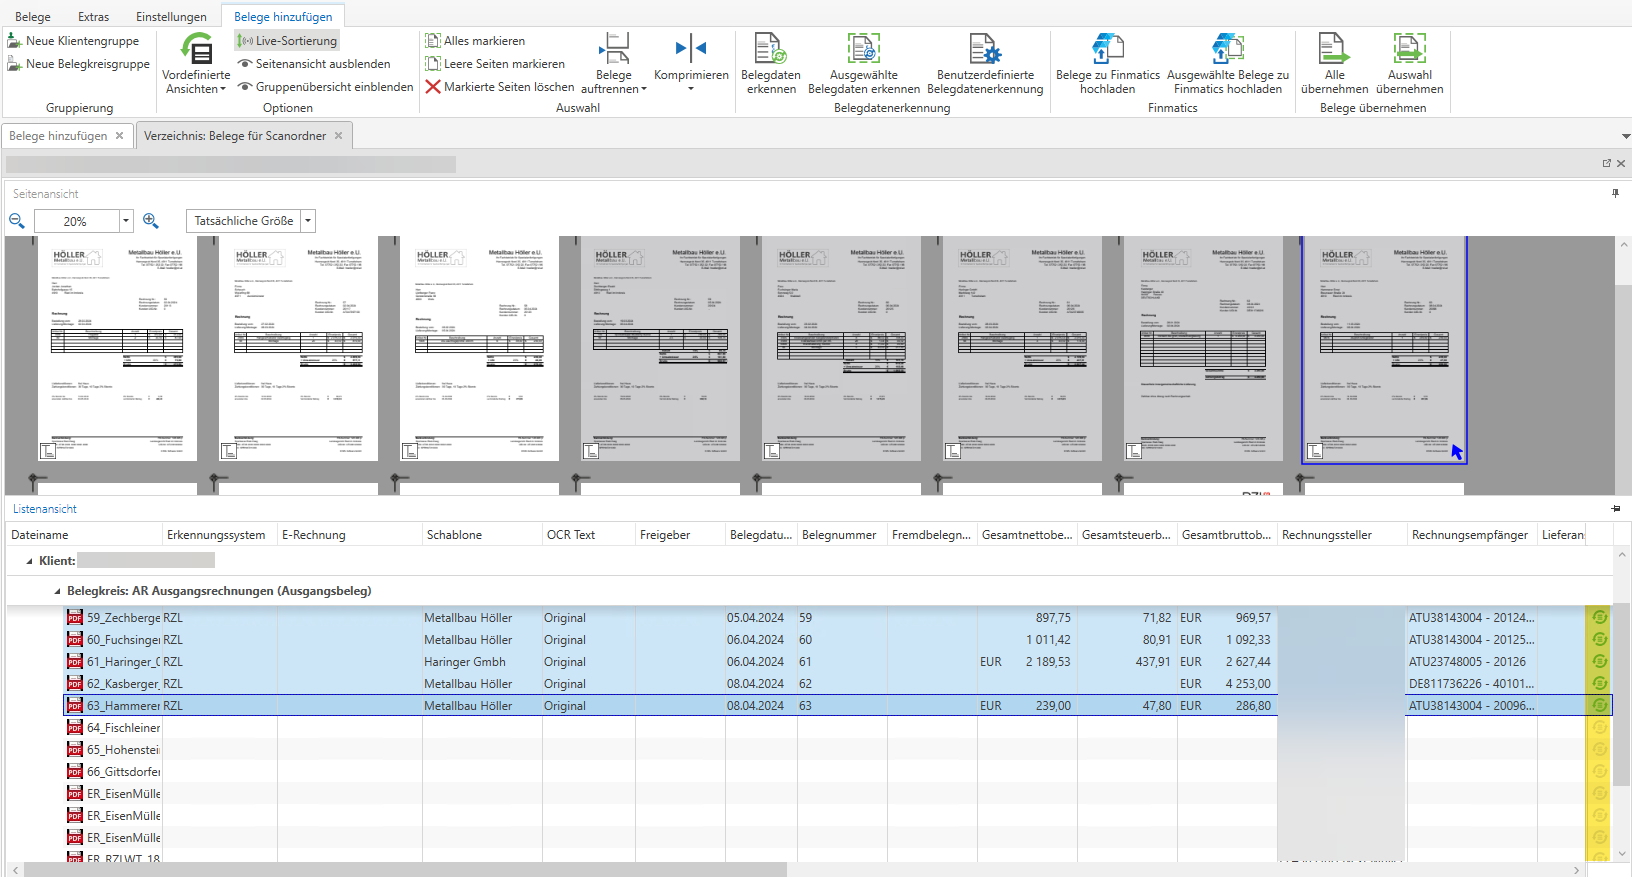Click the Belegdaten erkennen icon
The width and height of the screenshot is (1632, 877).
click(x=770, y=49)
